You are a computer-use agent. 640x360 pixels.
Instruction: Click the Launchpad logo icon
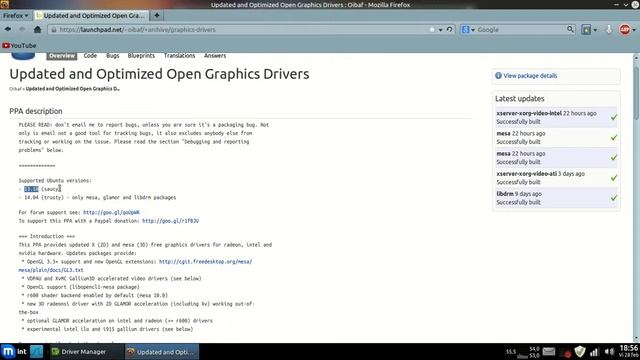(23, 56)
